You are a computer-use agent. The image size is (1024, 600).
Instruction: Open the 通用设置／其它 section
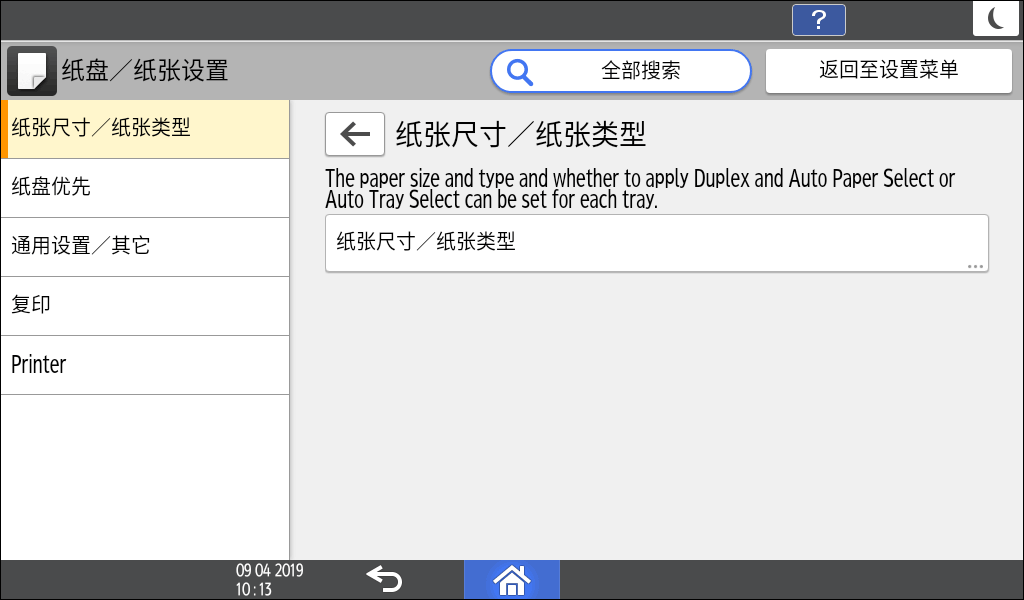coord(145,246)
